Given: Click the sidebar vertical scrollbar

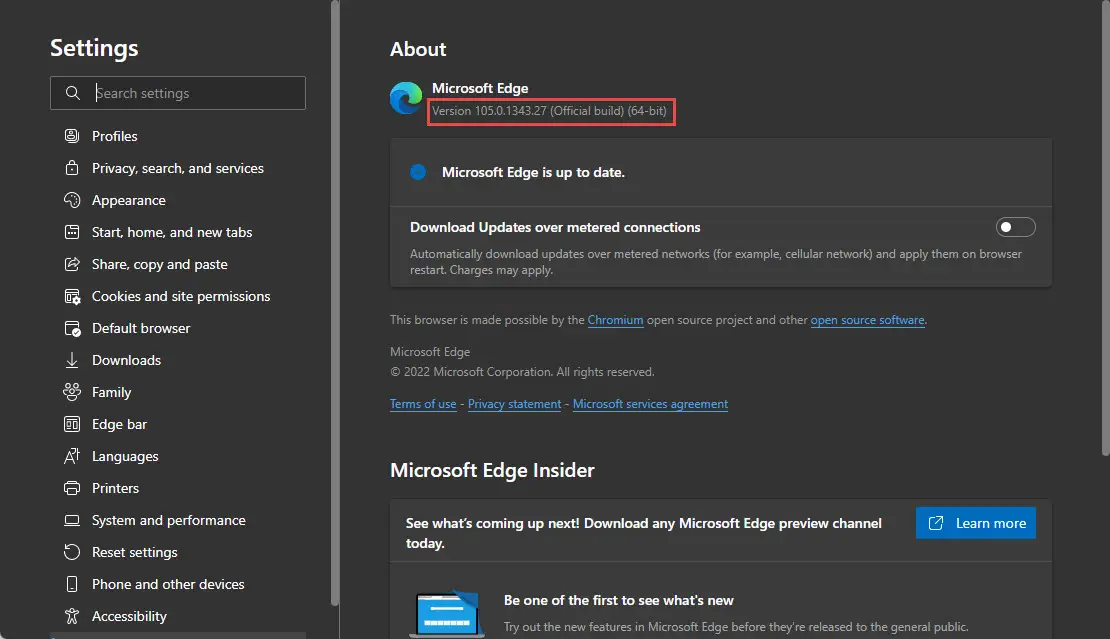Looking at the screenshot, I should coord(335,303).
